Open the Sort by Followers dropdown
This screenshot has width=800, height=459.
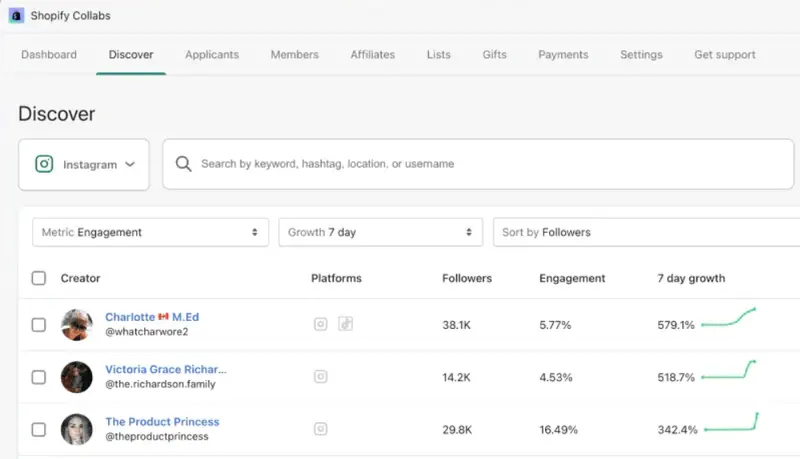click(646, 233)
